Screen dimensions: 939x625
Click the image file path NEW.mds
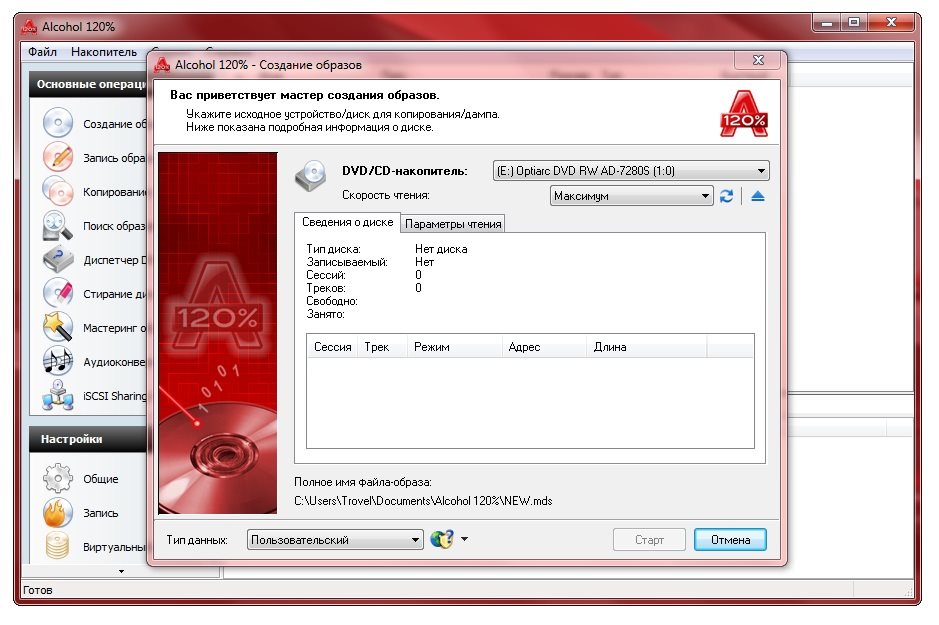423,500
